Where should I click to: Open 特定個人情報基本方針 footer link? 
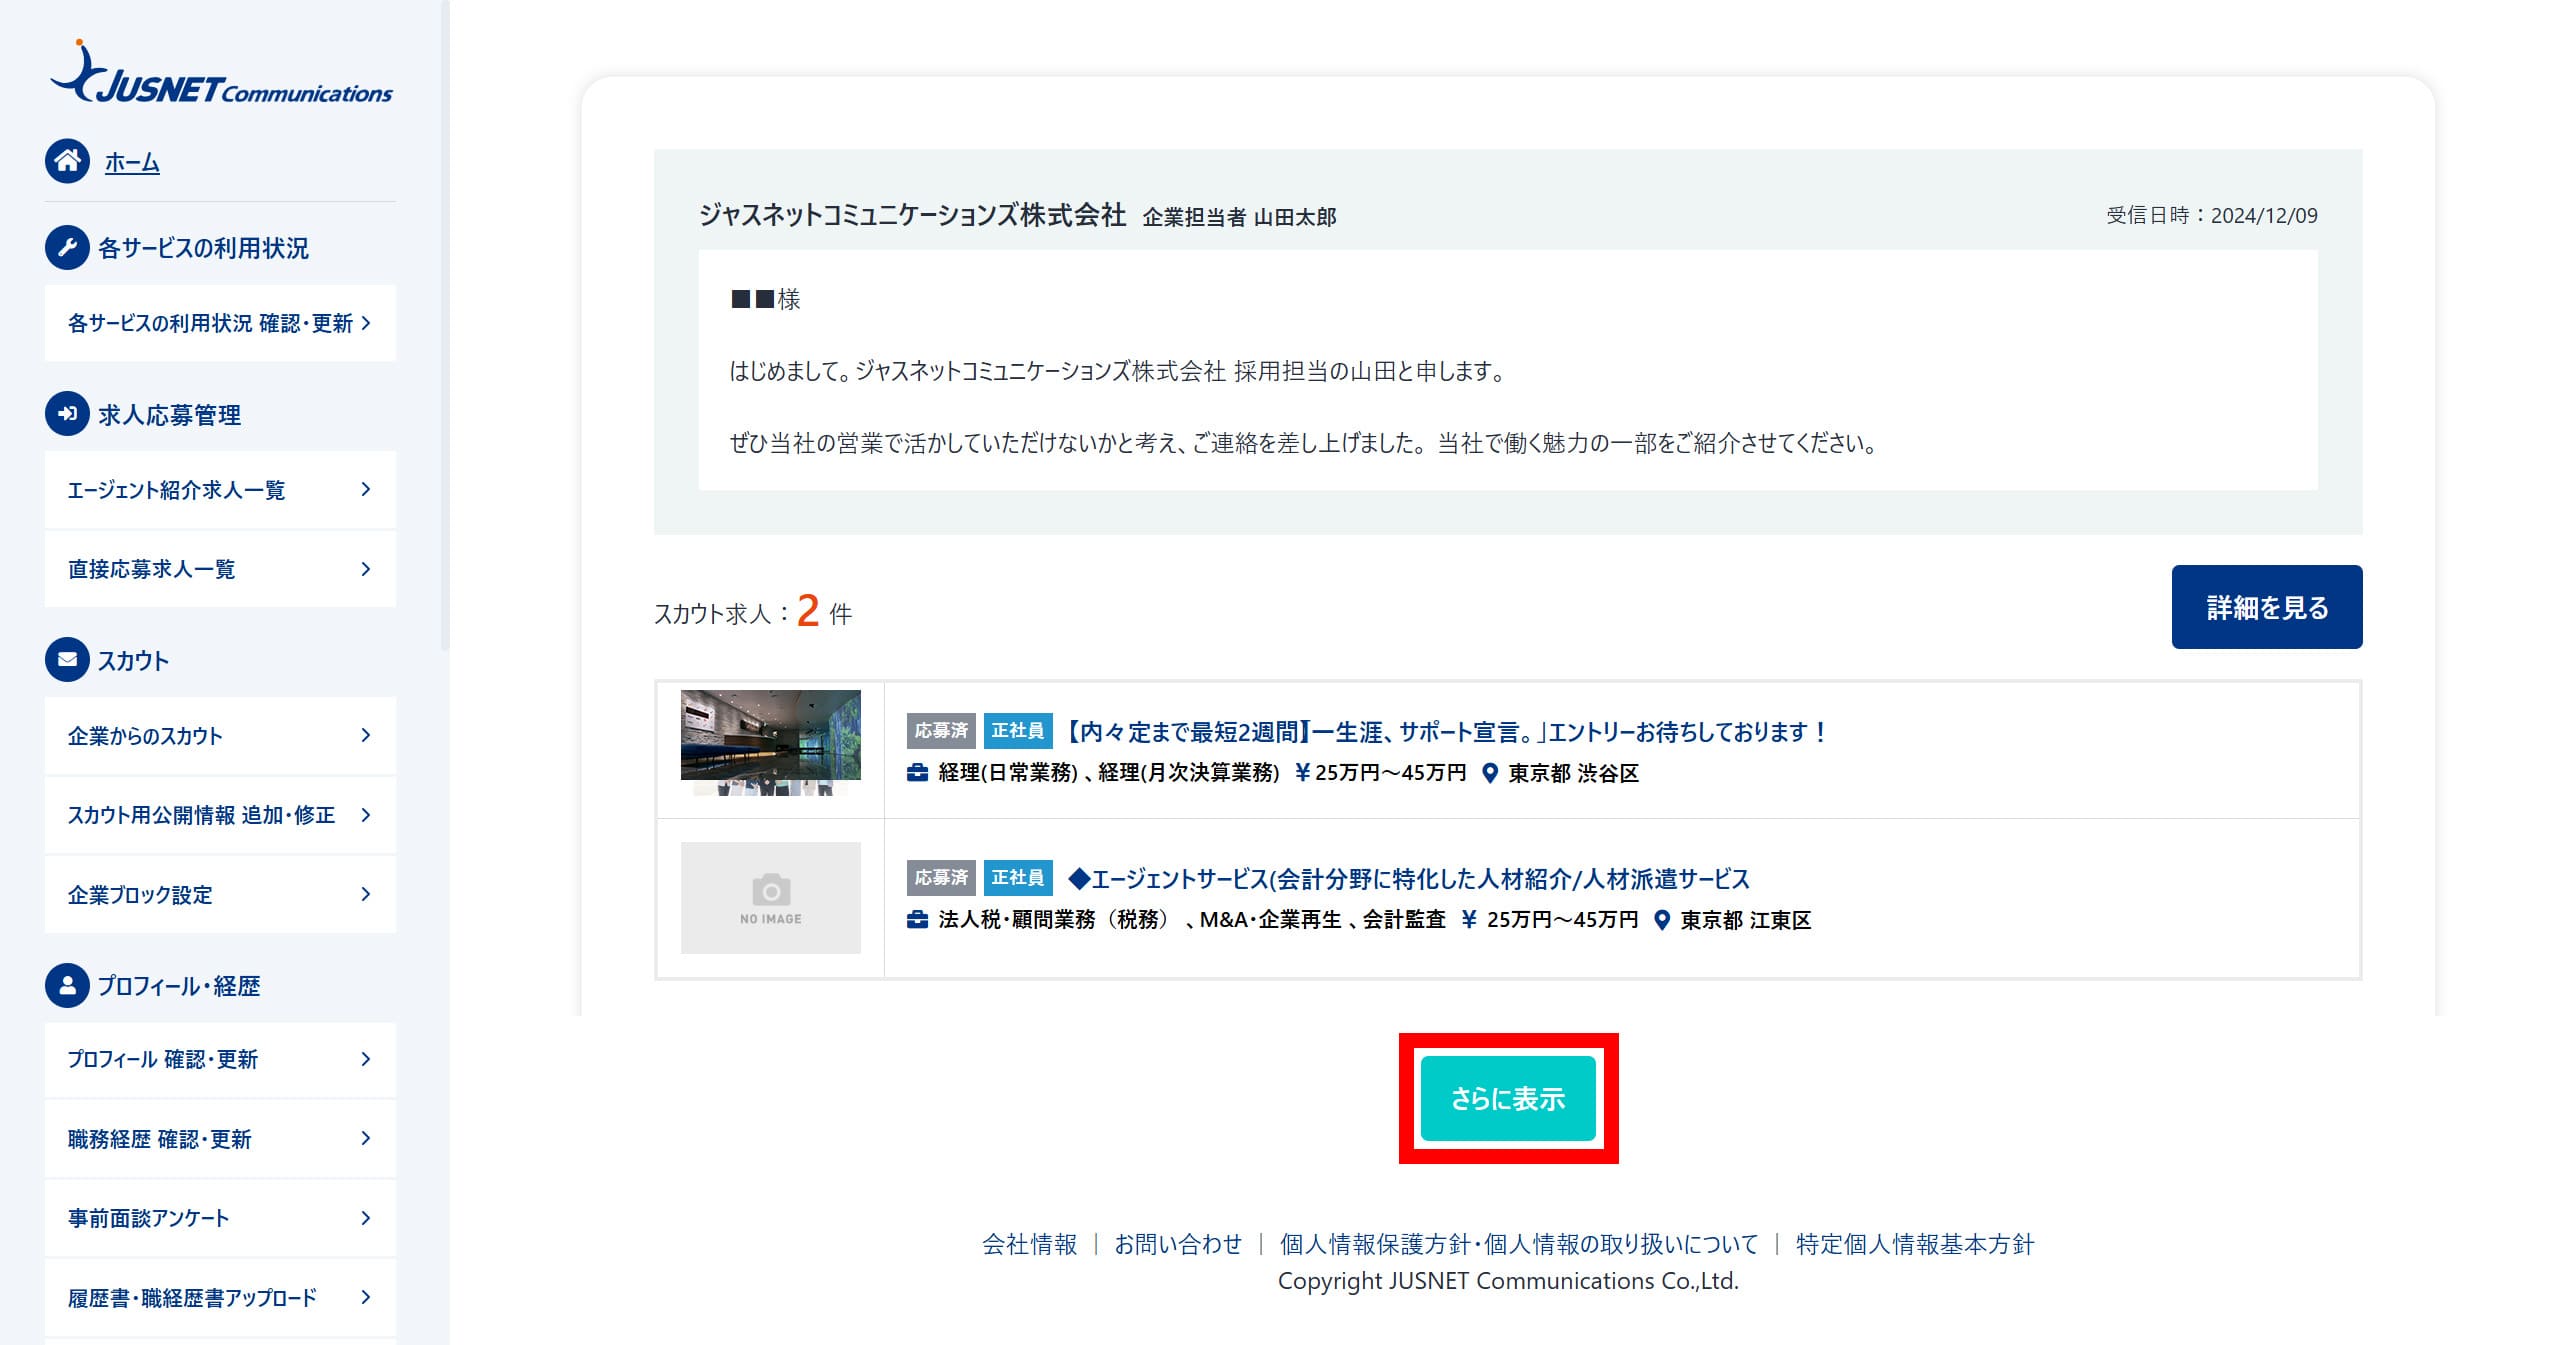(x=1915, y=1244)
